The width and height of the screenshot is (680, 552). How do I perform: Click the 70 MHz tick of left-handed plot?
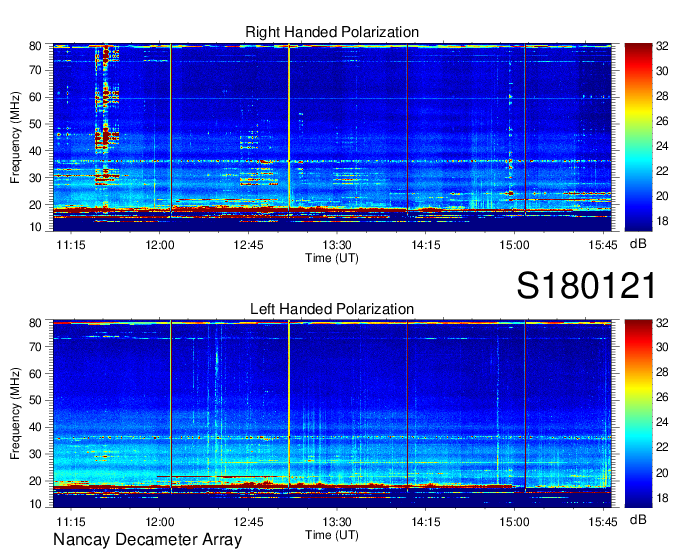pos(35,346)
